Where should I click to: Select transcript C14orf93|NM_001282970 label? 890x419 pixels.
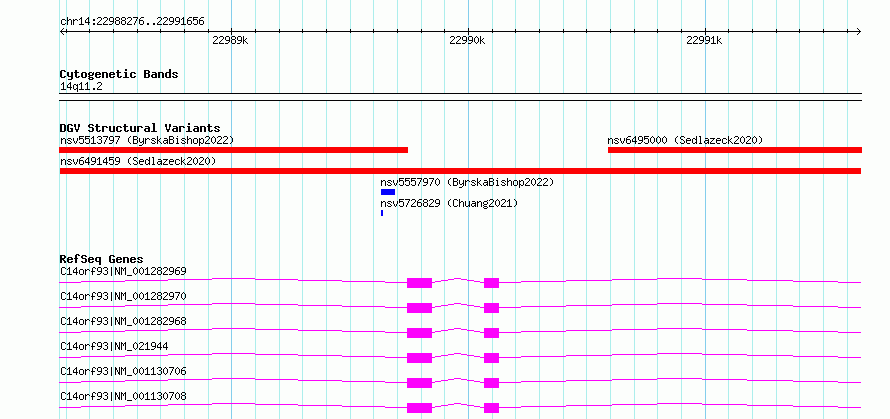coord(123,296)
